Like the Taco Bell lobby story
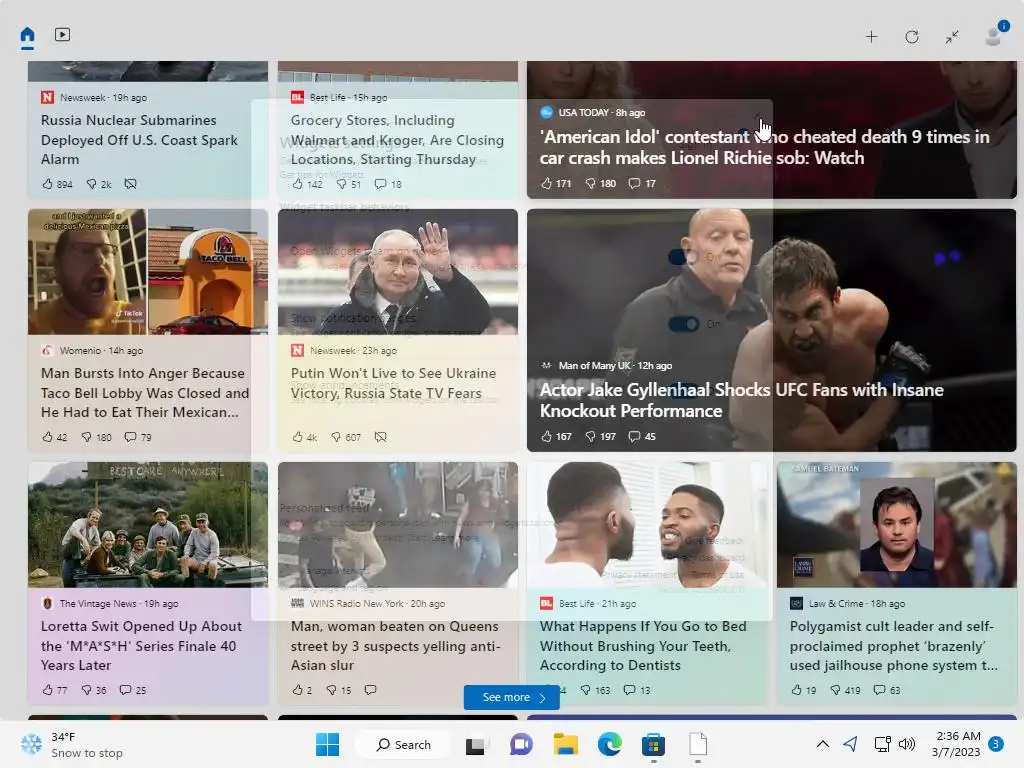The width and height of the screenshot is (1024, 768). click(54, 437)
